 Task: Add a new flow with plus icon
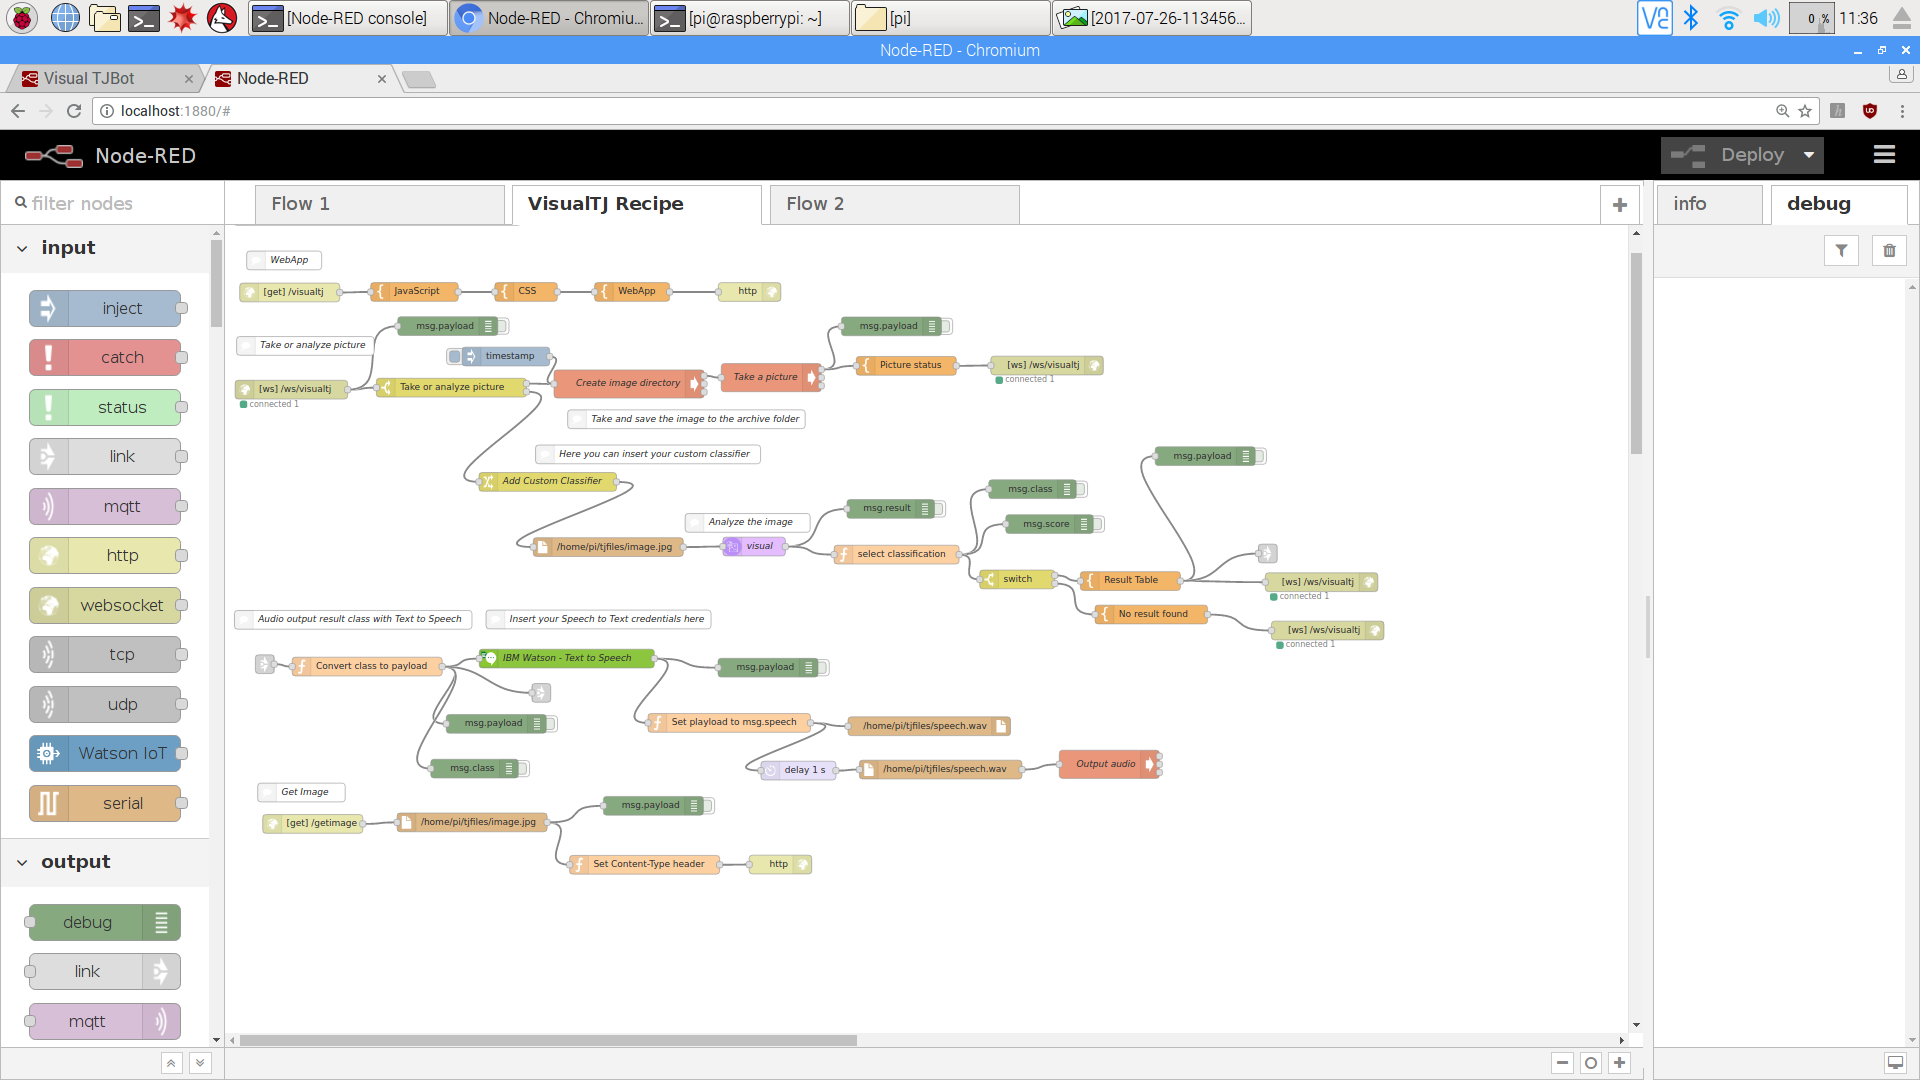tap(1620, 205)
